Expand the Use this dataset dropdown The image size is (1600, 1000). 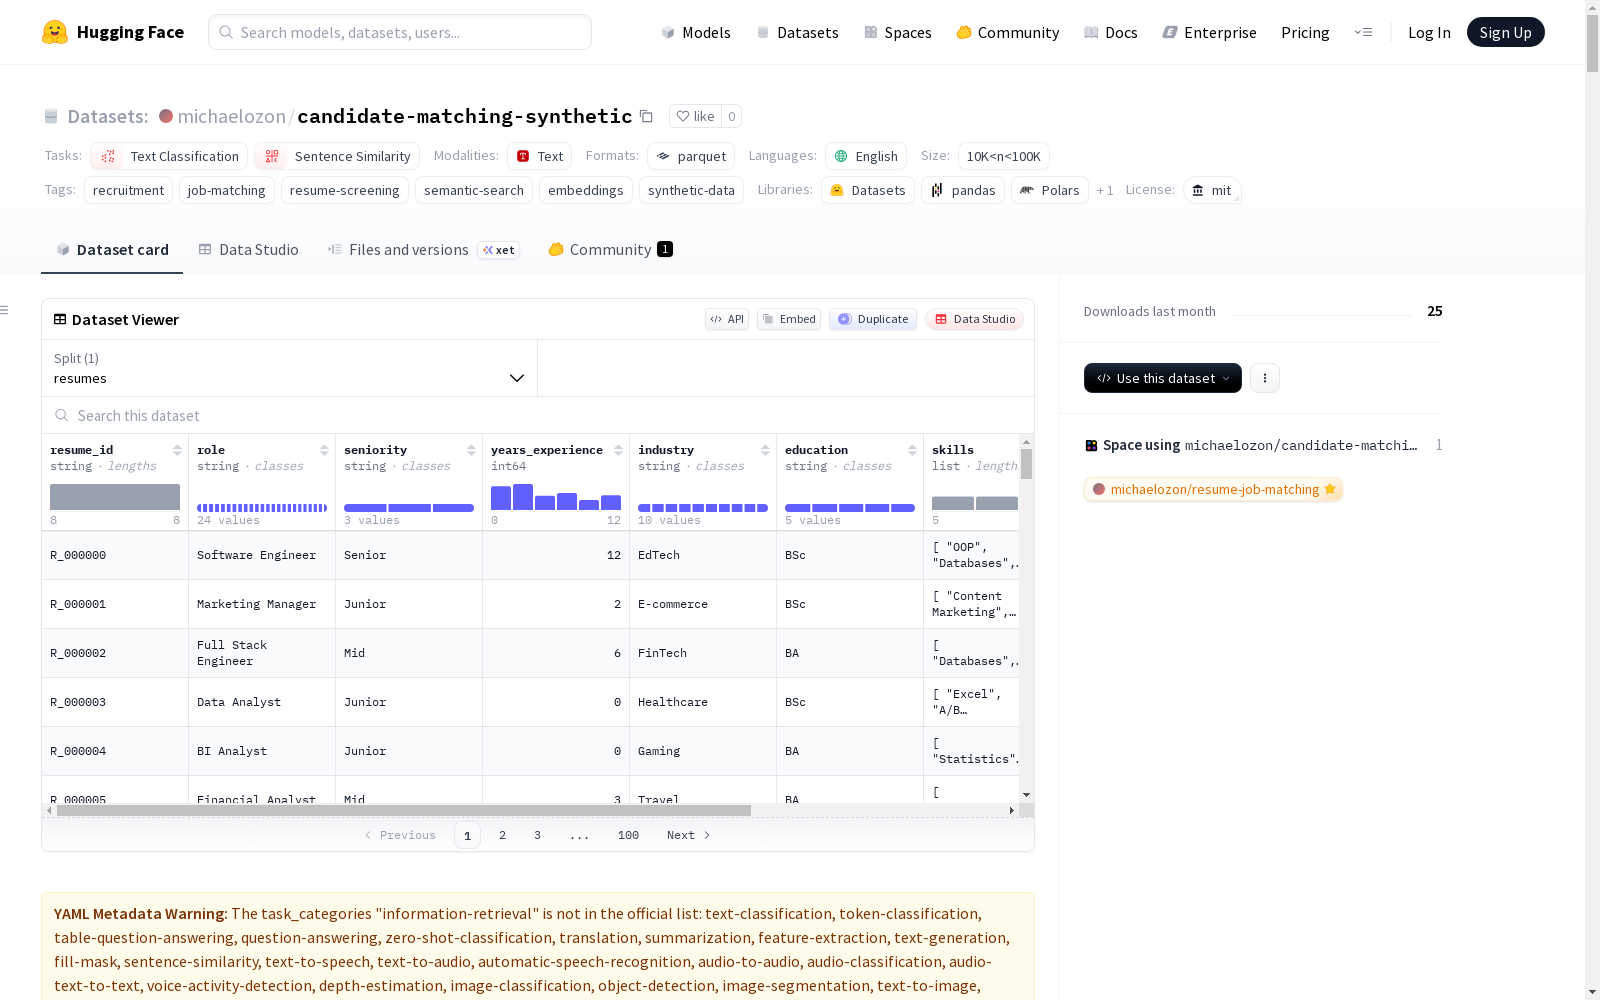[x=1163, y=378]
